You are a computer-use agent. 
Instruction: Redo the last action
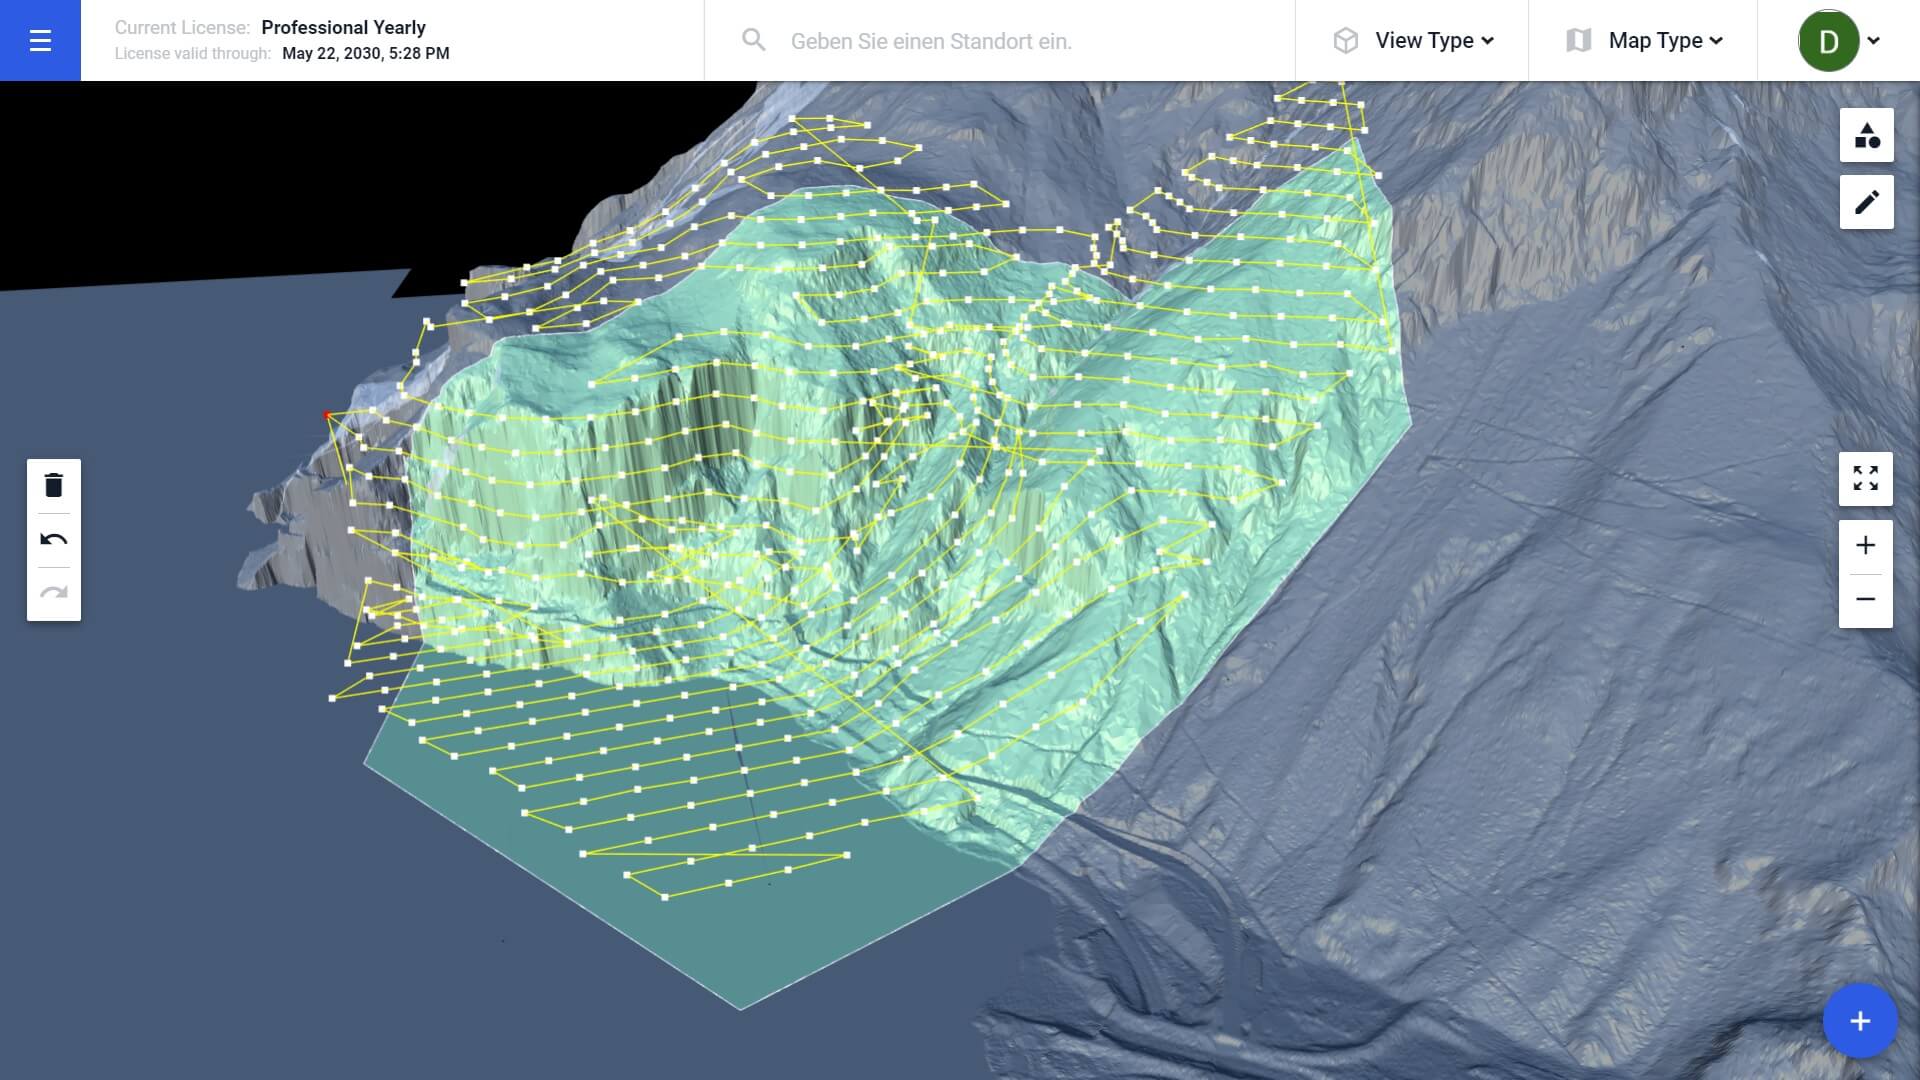pos(54,593)
